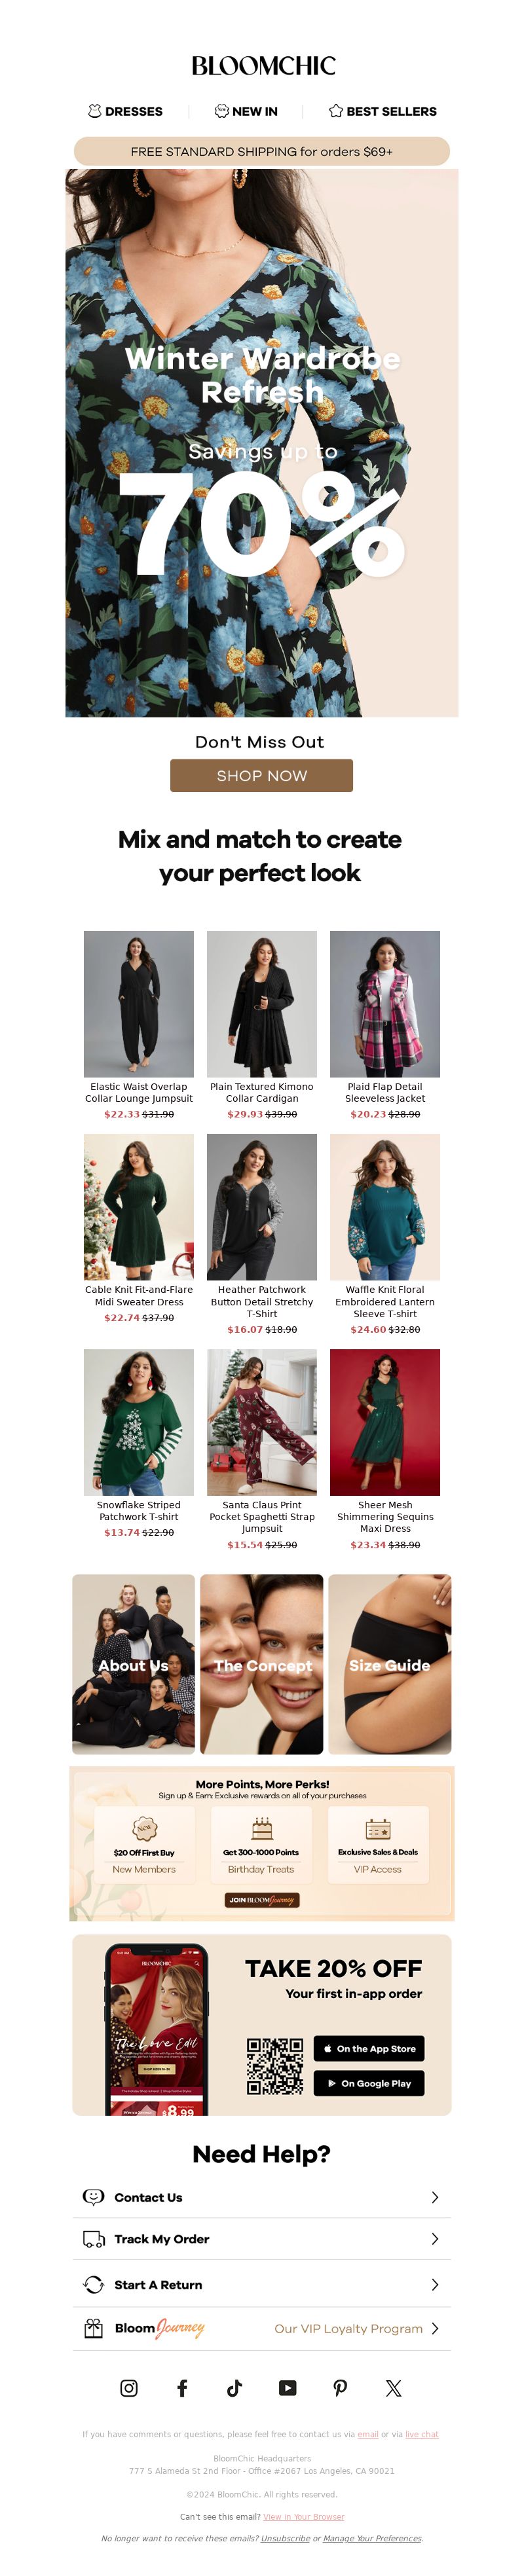Open the DRESSES menu item

tap(125, 111)
